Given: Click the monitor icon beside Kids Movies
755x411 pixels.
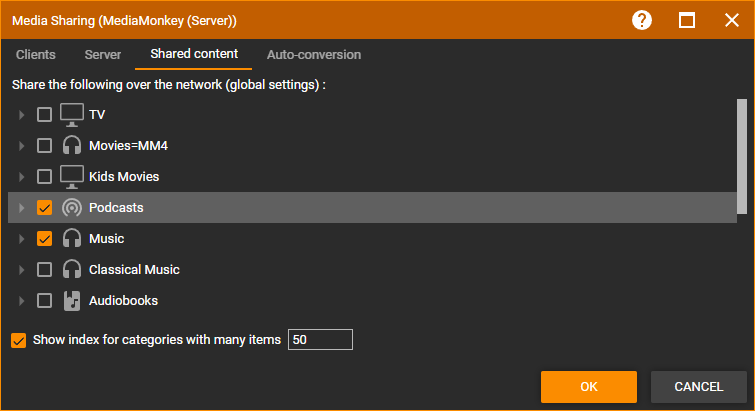Looking at the screenshot, I should click(x=72, y=177).
